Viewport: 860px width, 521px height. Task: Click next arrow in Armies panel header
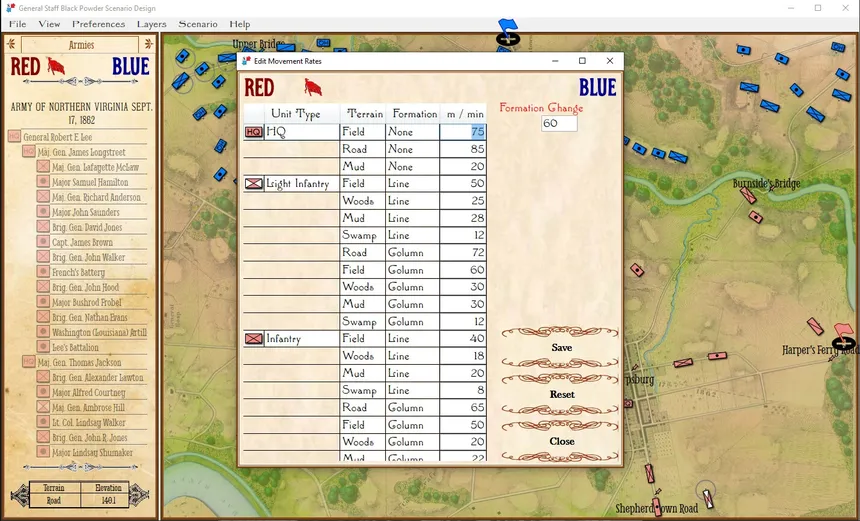149,44
